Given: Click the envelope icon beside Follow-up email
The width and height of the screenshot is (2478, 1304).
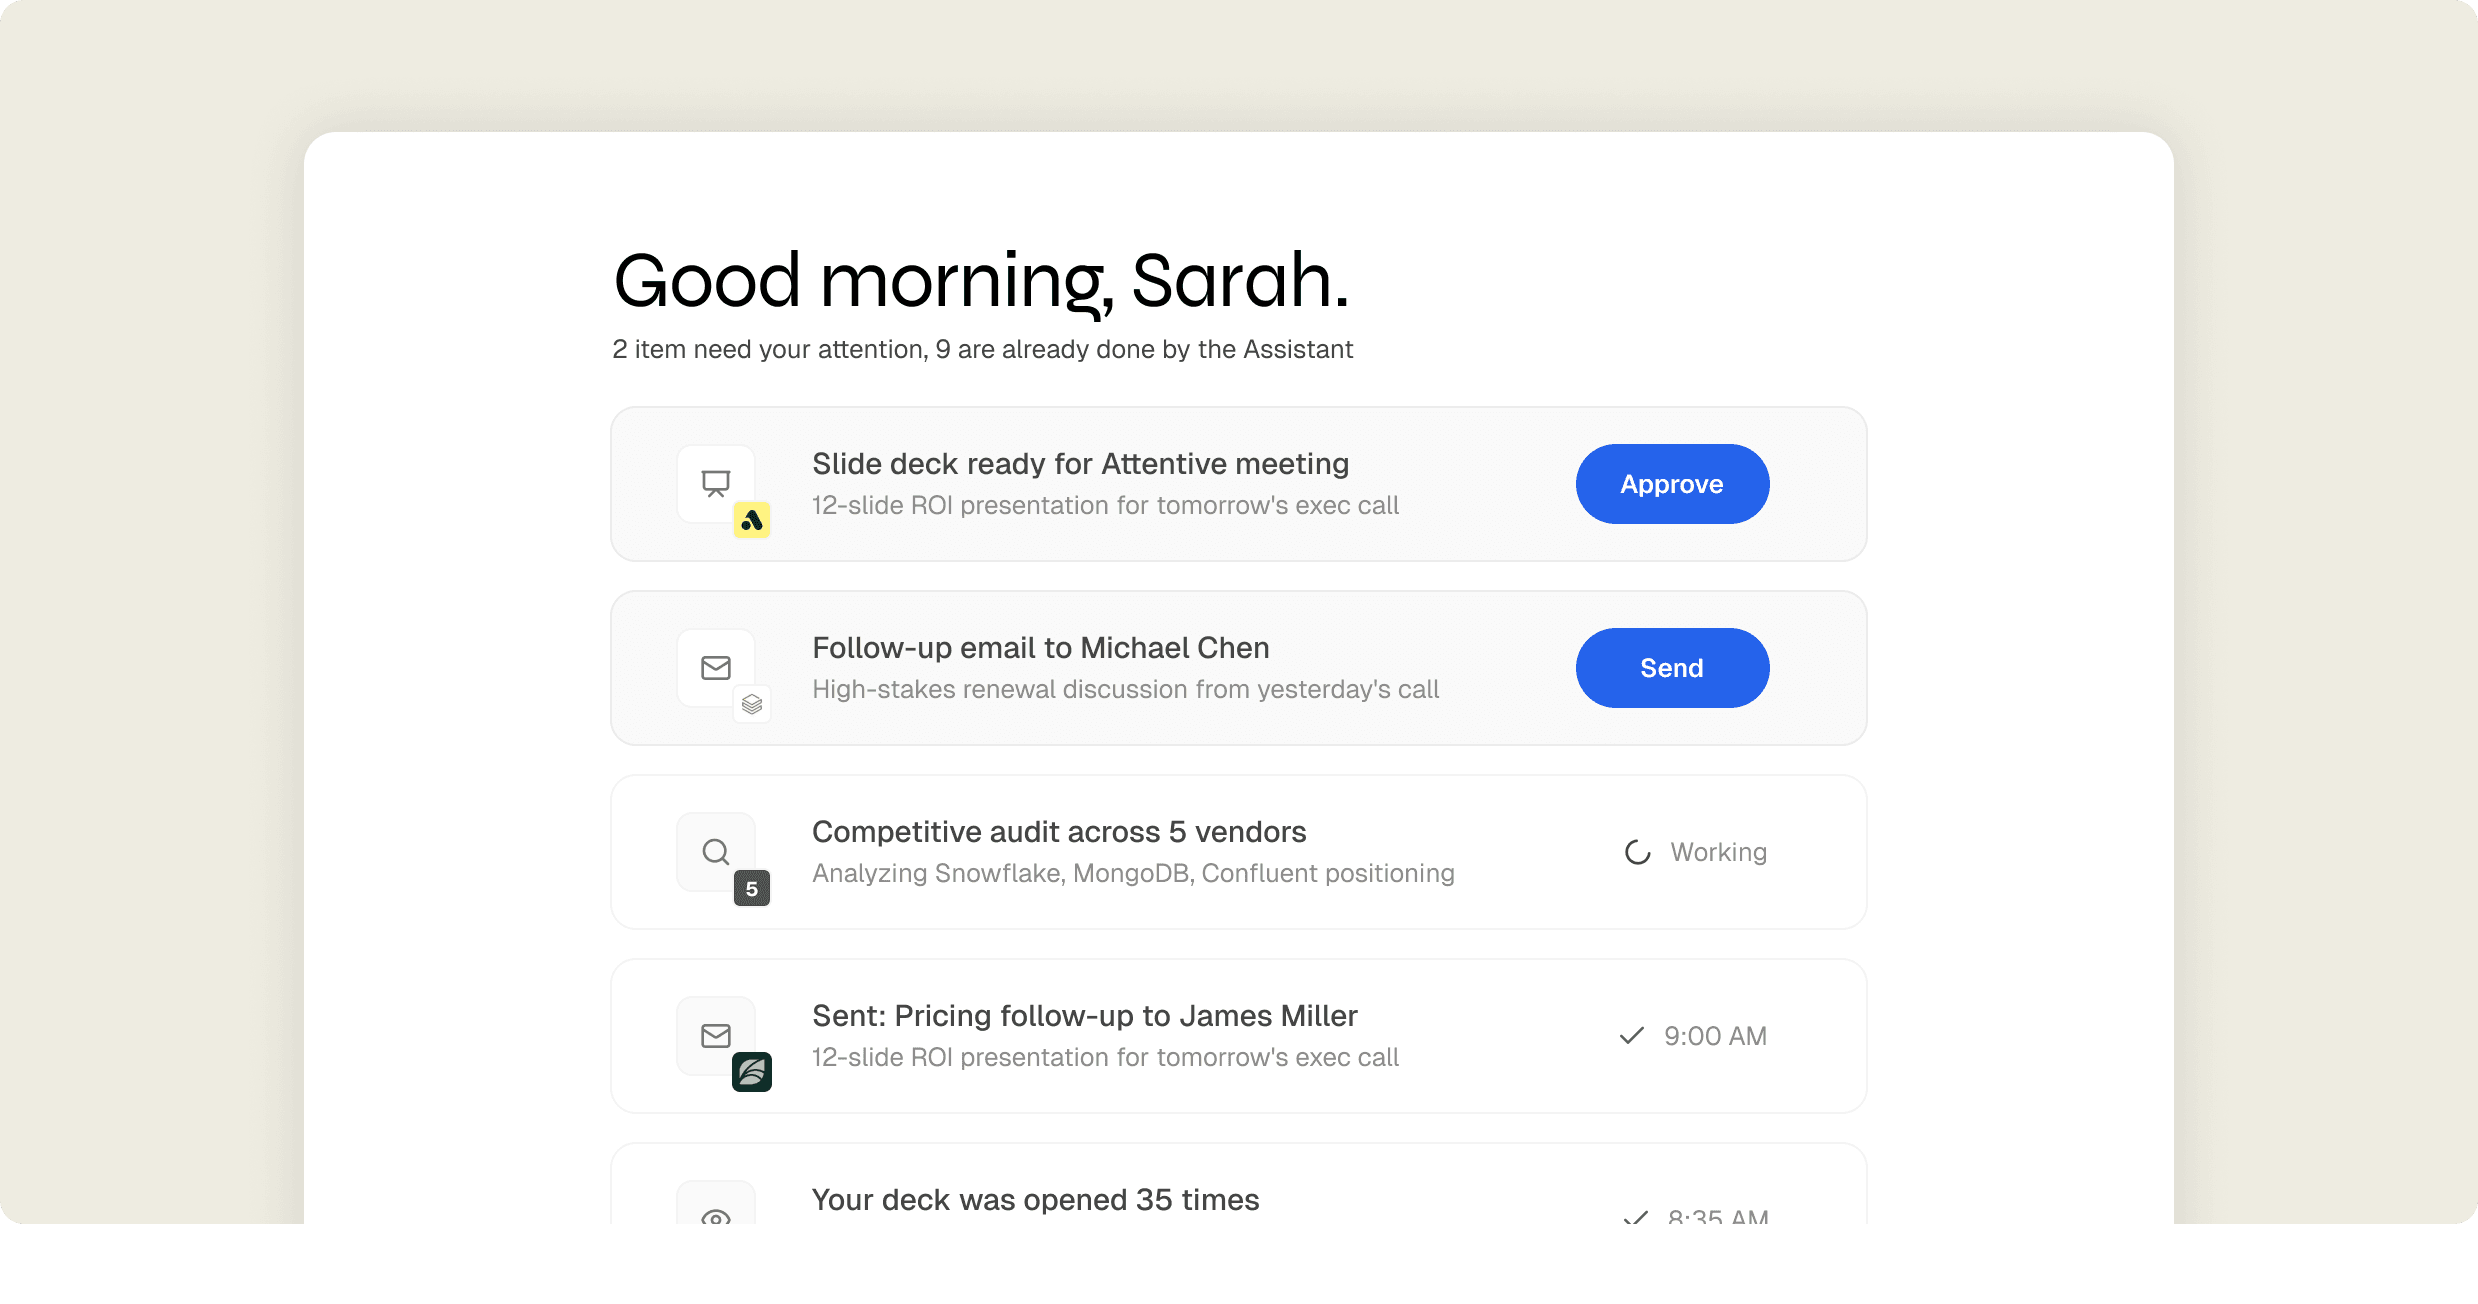Looking at the screenshot, I should (x=716, y=667).
